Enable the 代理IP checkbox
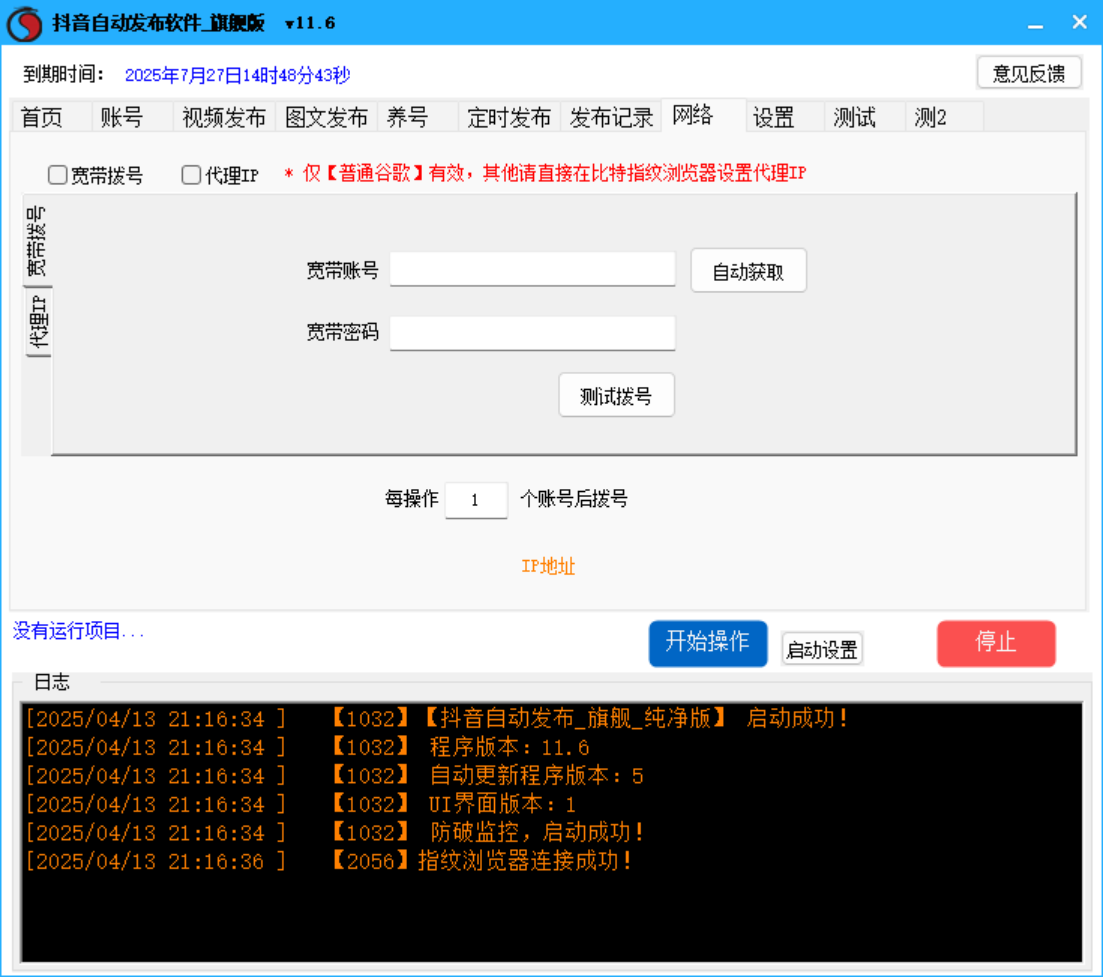The height and width of the screenshot is (977, 1103). pyautogui.click(x=191, y=174)
